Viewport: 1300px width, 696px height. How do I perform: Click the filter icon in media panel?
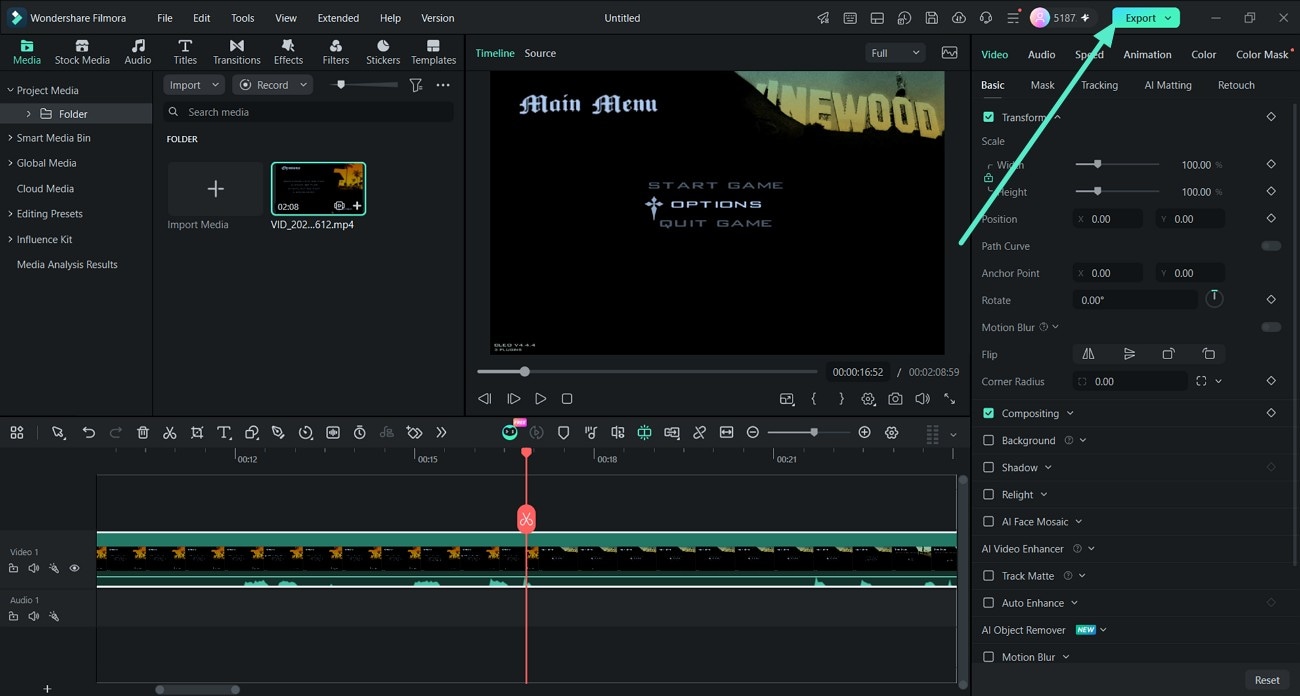tap(416, 85)
